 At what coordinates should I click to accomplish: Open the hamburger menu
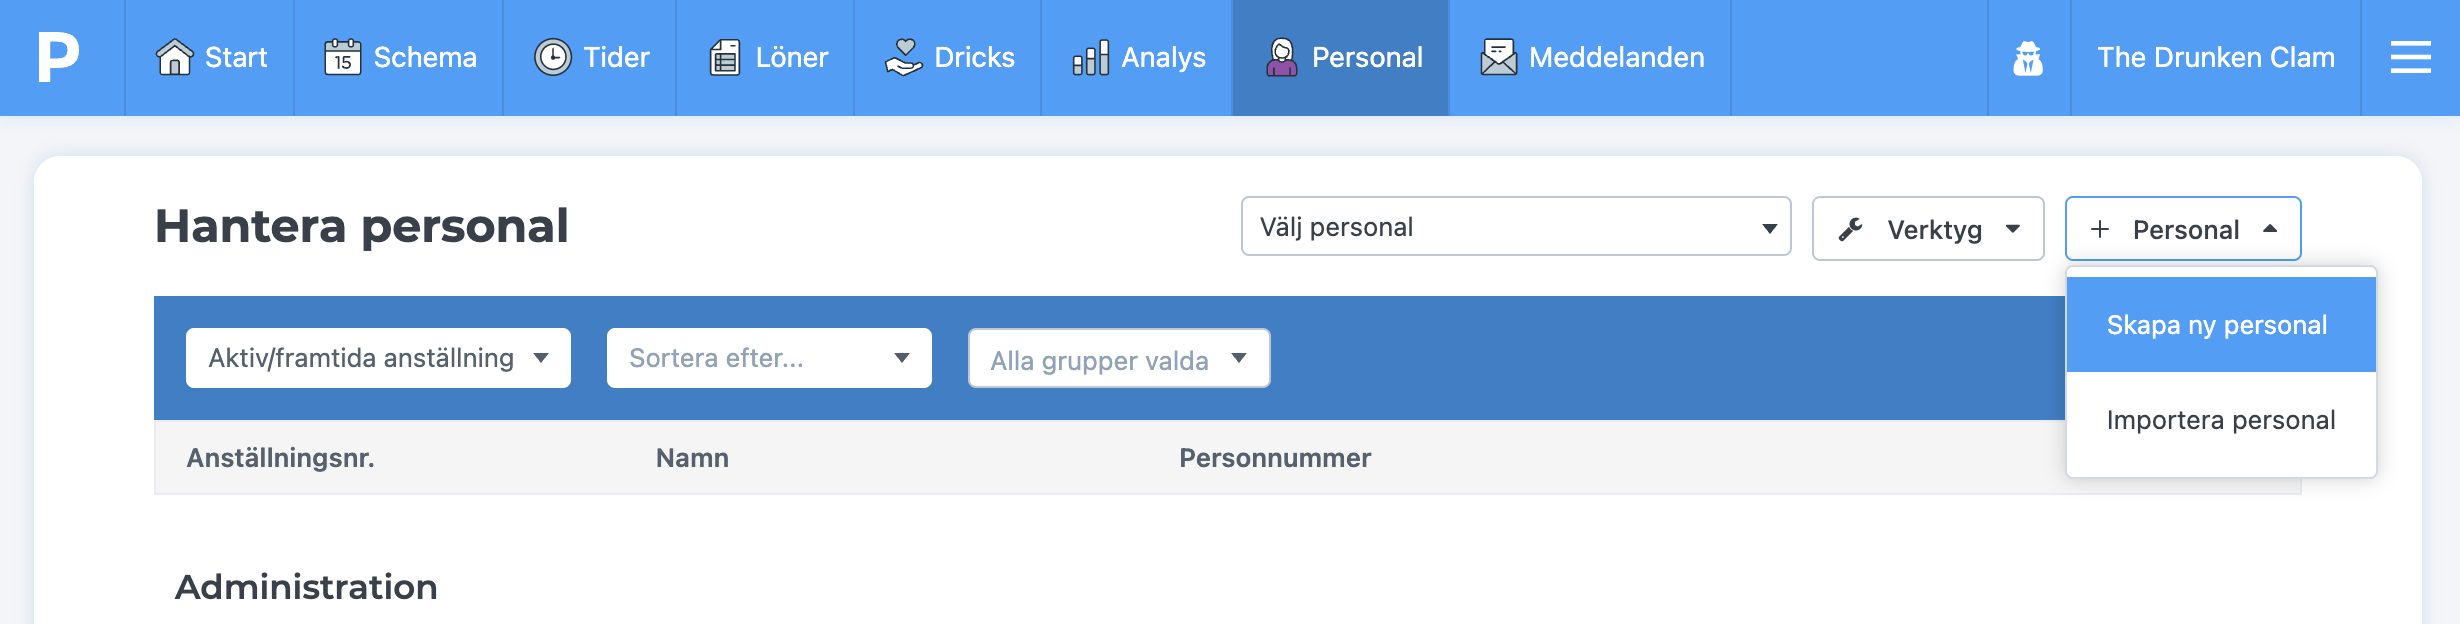point(2410,57)
